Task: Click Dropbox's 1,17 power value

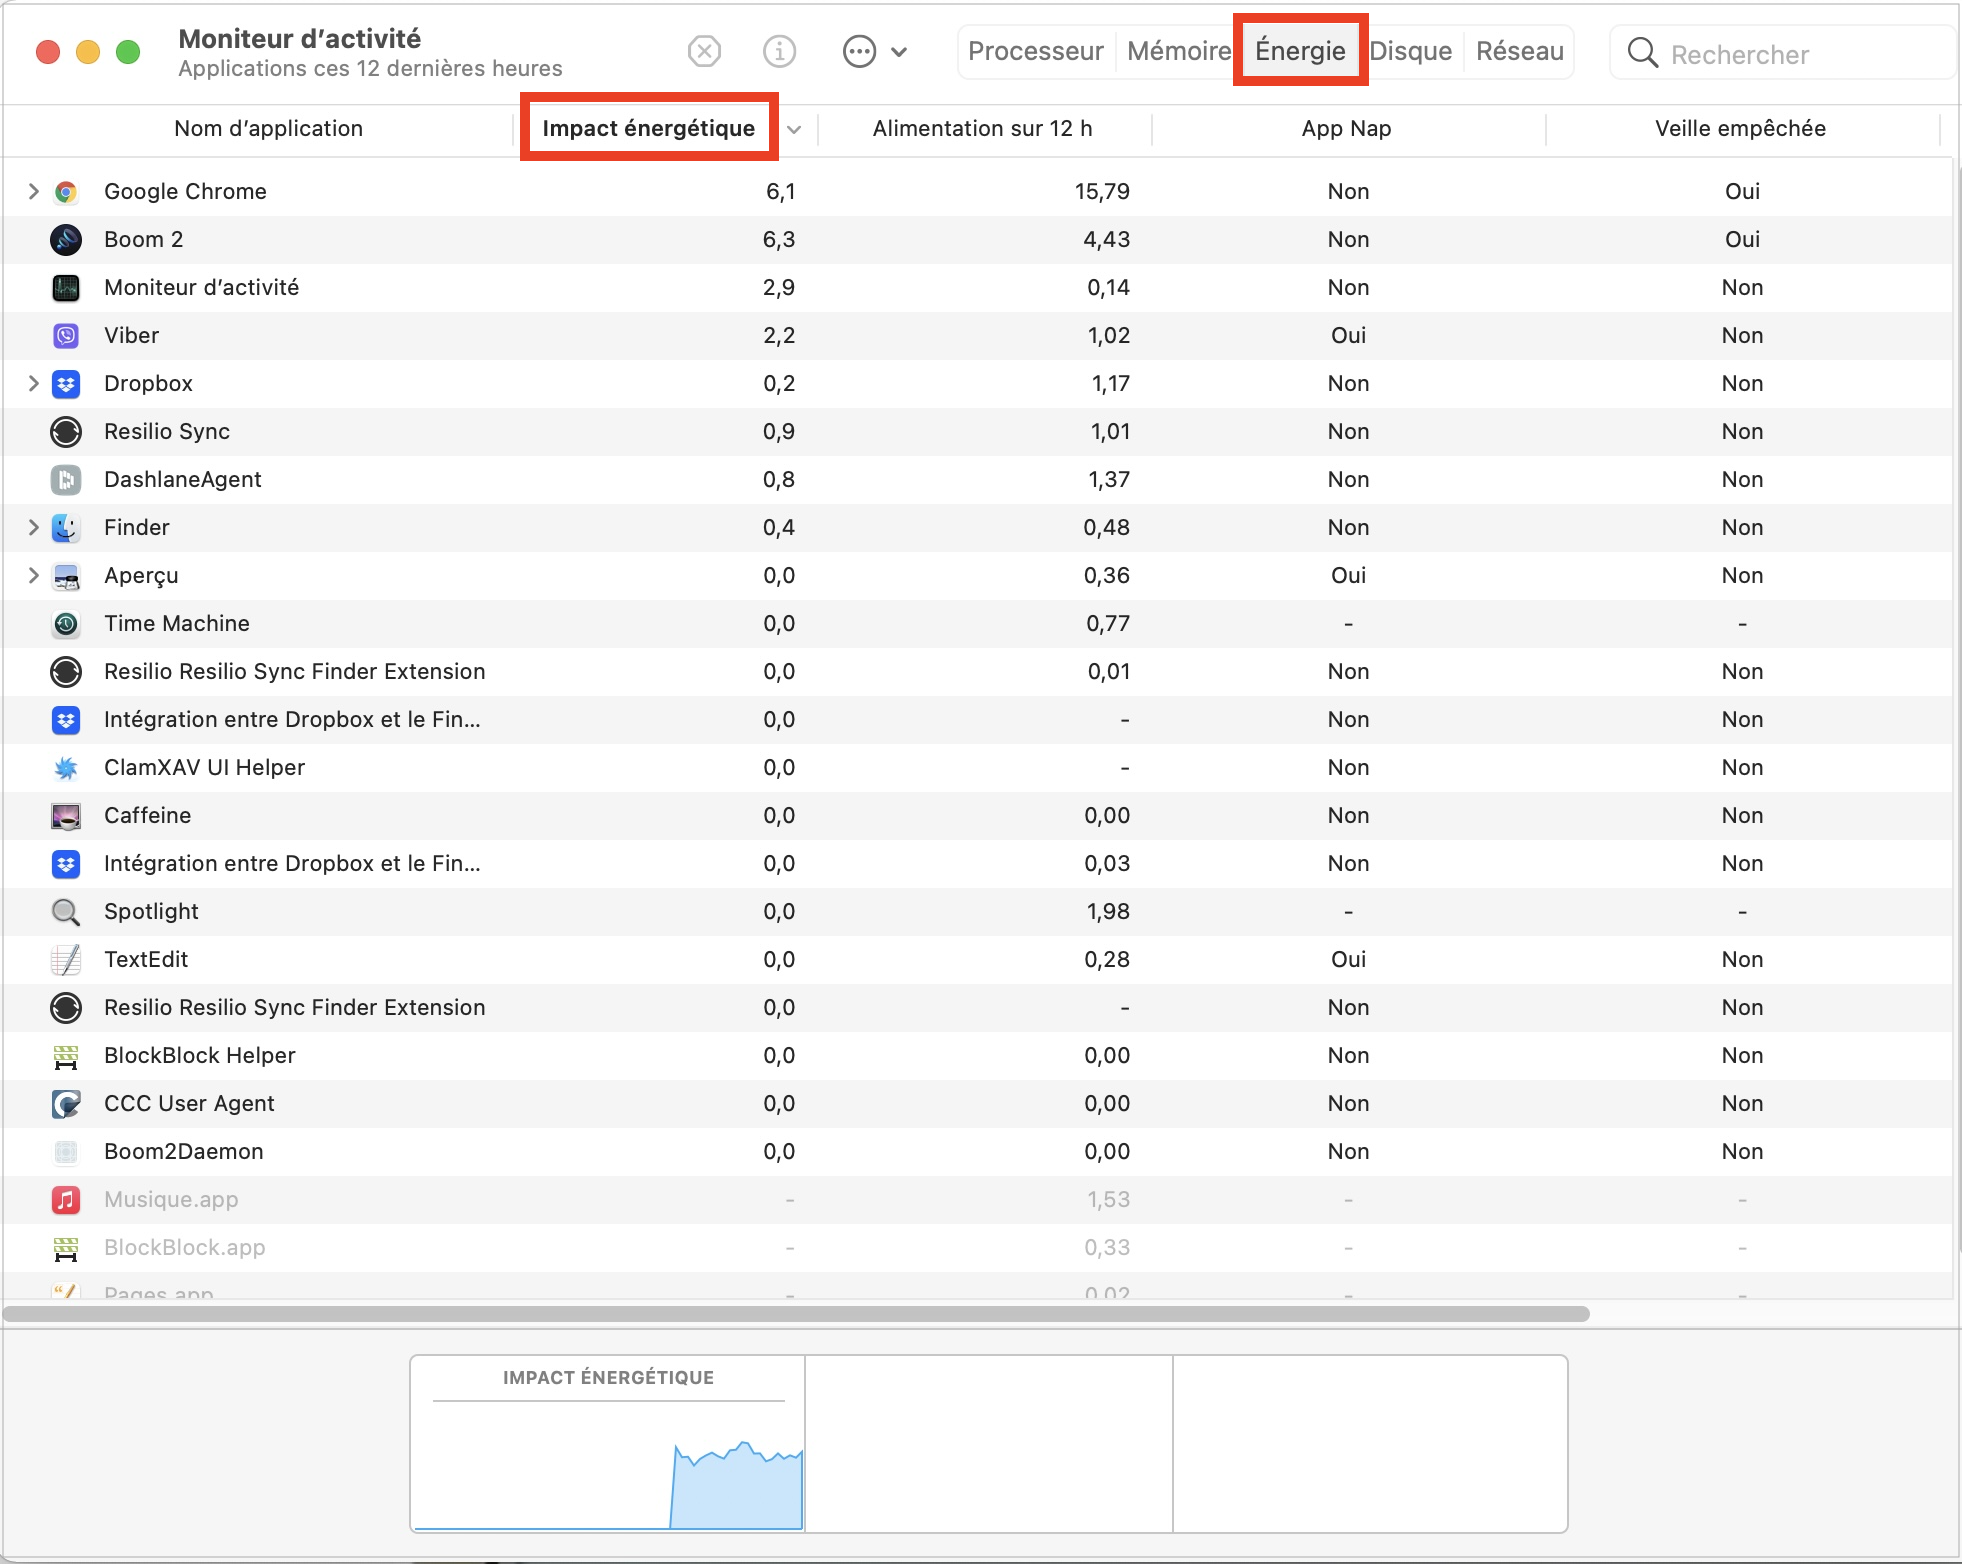Action: [x=1110, y=384]
